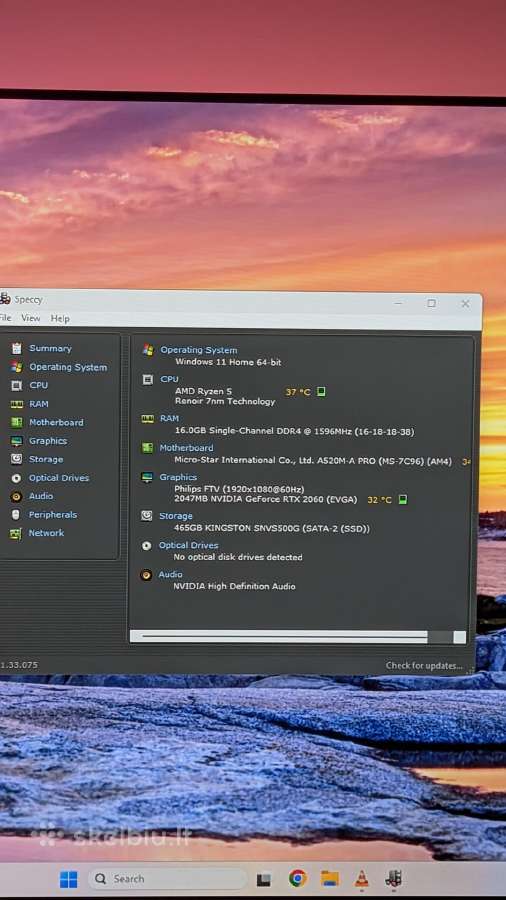Screen dimensions: 506x900
Task: Click the horizontal scrollbar in summary pane
Action: 298,637
